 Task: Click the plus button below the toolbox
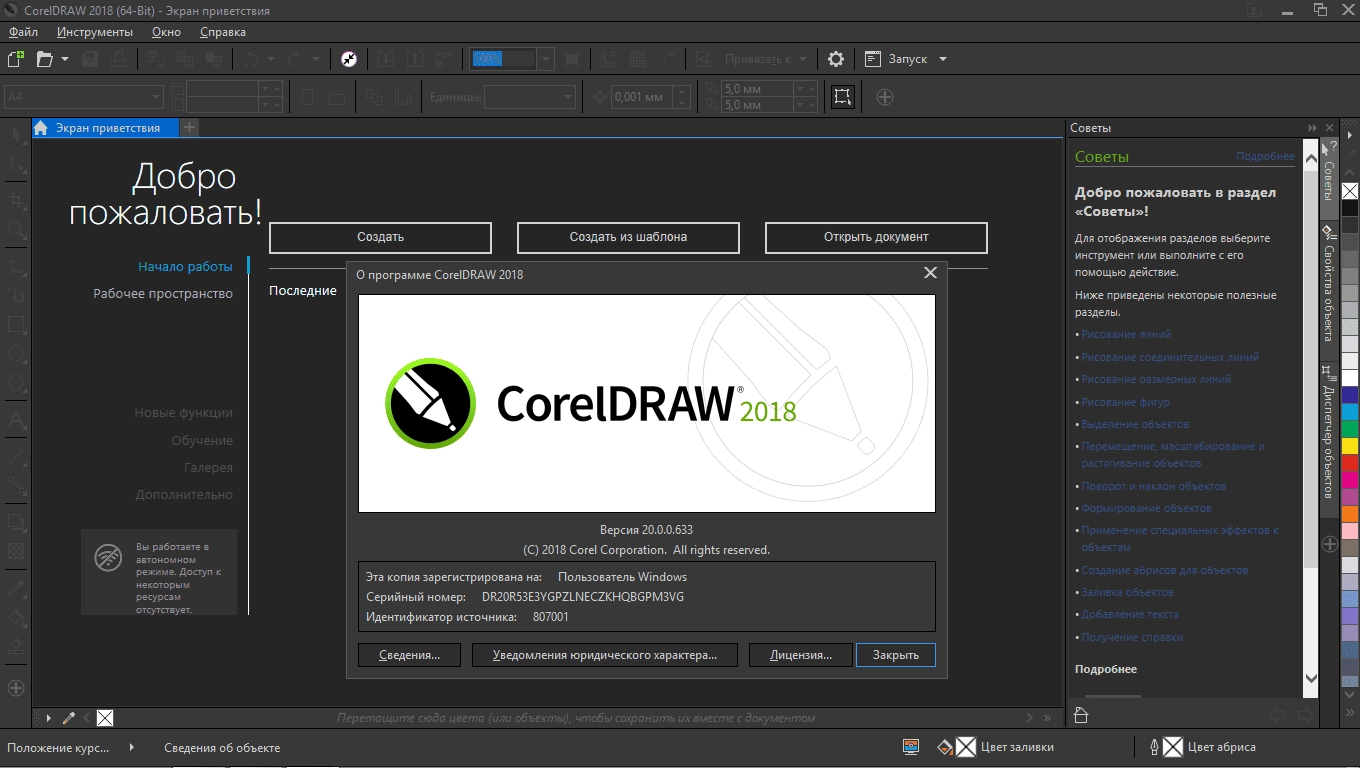coord(16,688)
